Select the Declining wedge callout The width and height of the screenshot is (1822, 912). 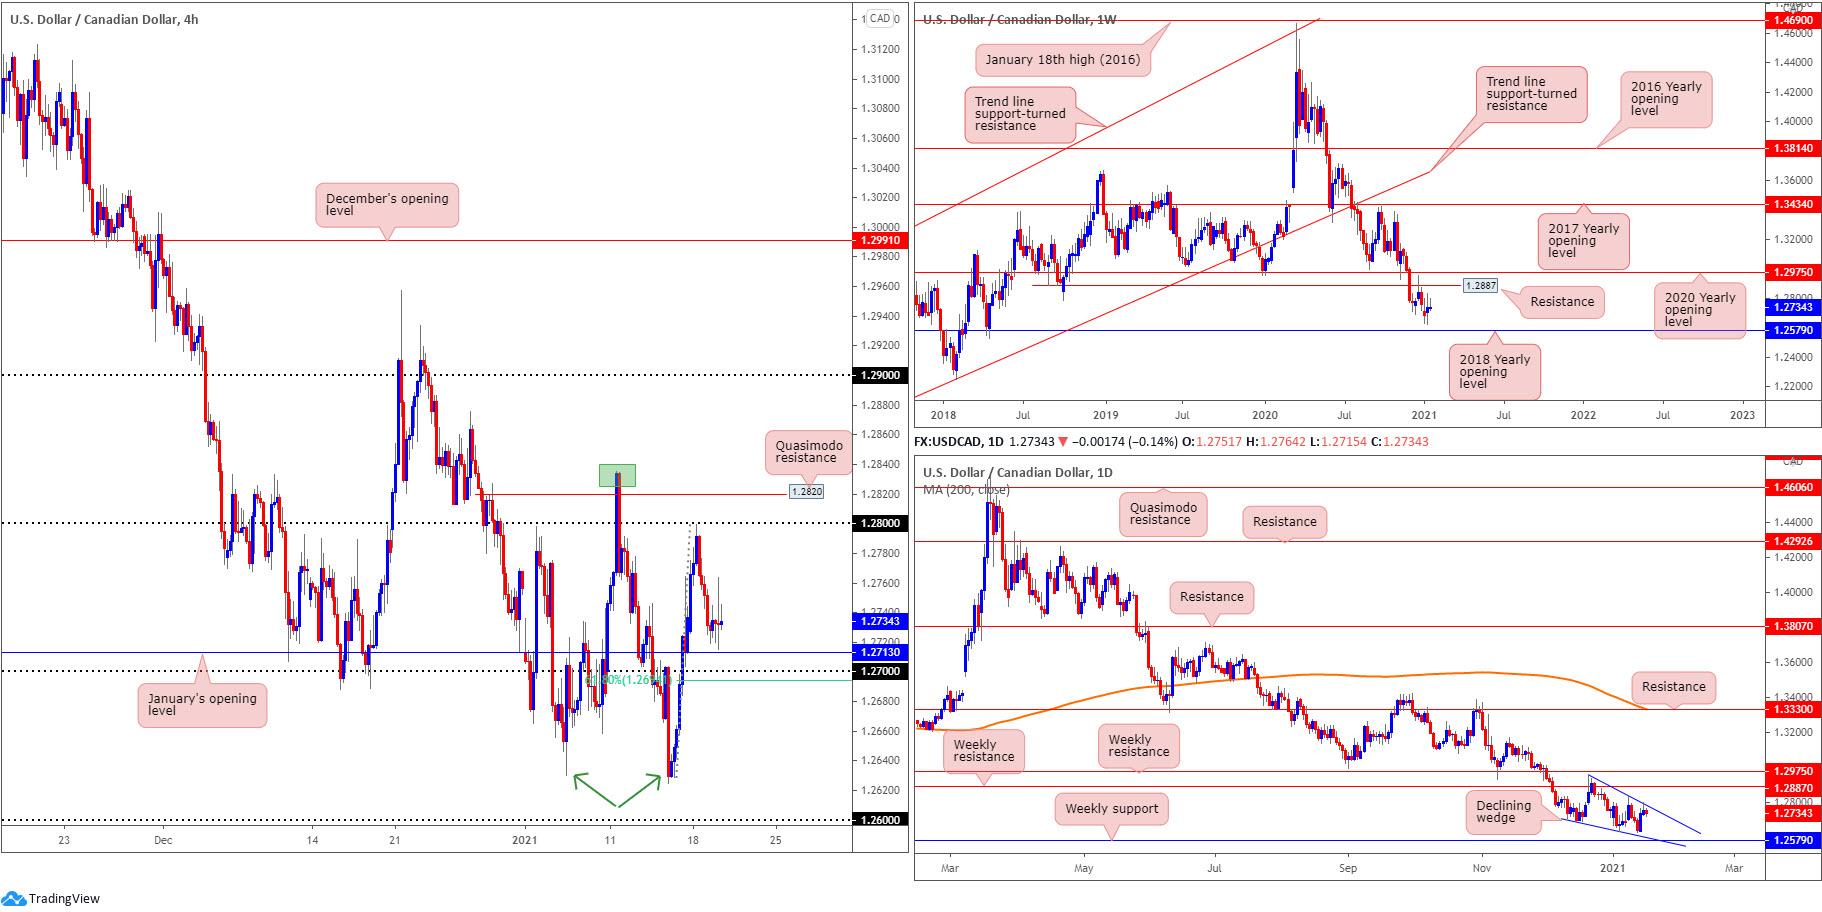click(x=1503, y=812)
